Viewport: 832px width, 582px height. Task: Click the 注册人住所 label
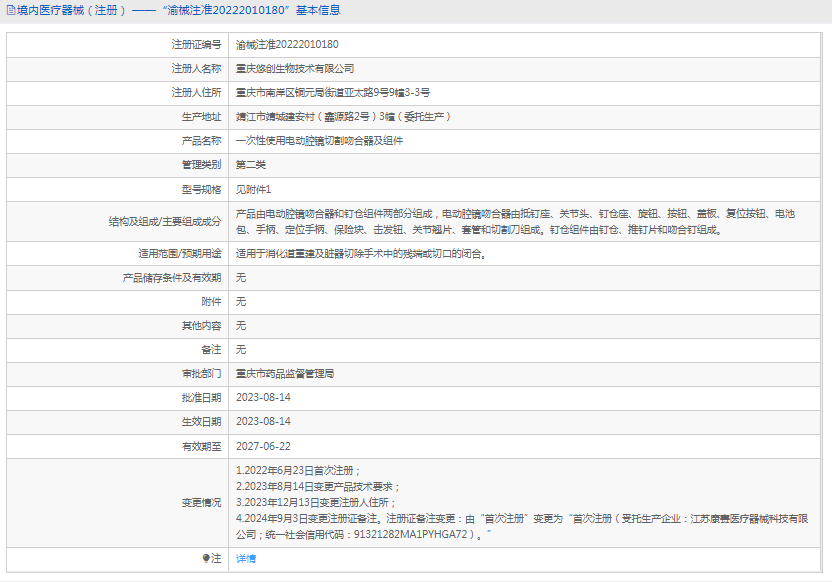pos(196,93)
